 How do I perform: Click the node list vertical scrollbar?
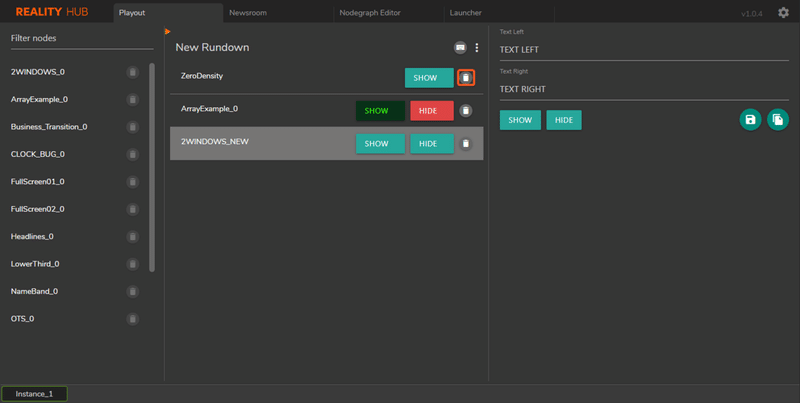tap(152, 167)
